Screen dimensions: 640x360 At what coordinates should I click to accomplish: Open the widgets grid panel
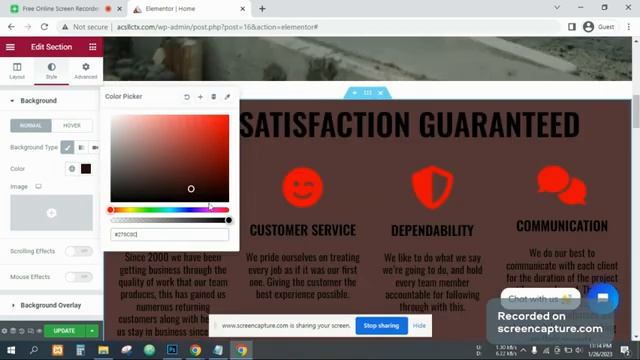tap(93, 47)
